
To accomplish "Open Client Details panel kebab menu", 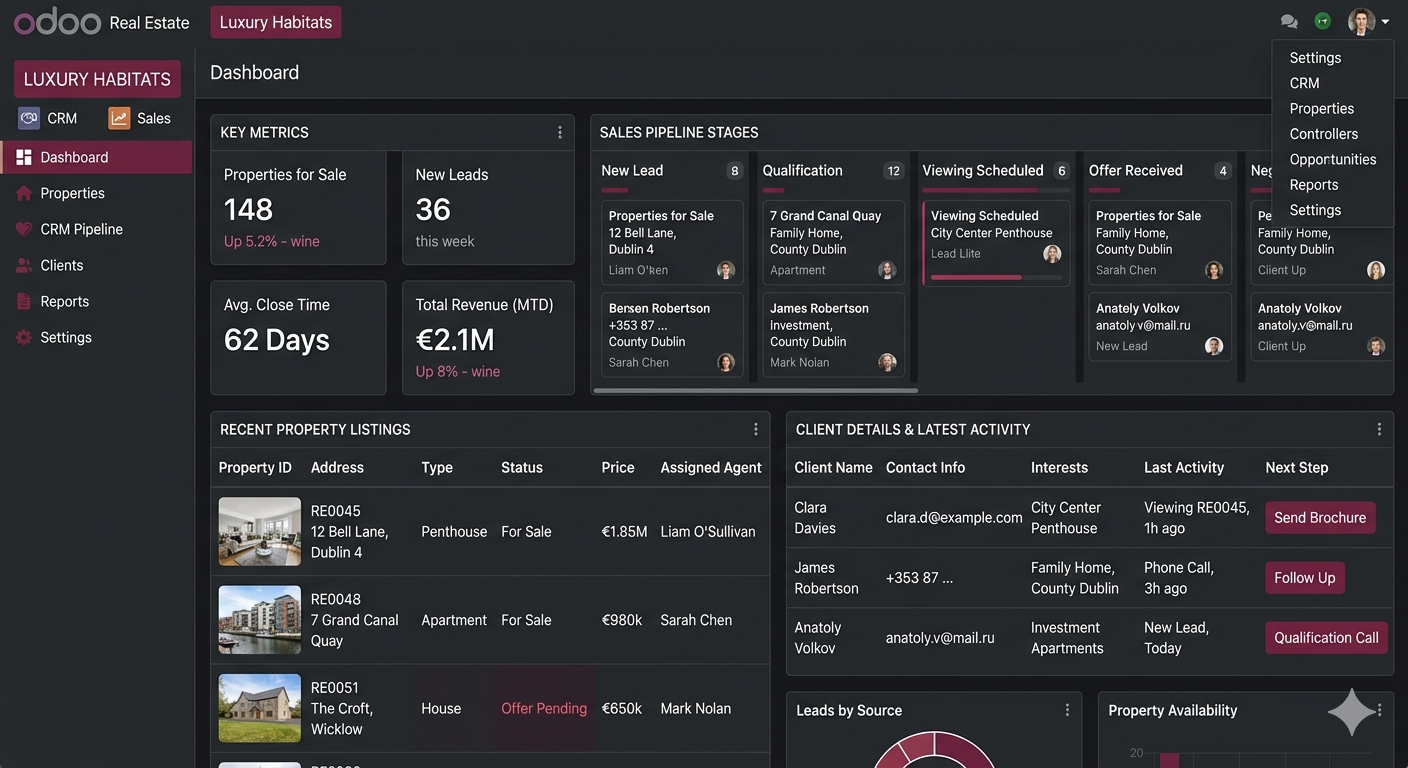I will pos(1378,428).
